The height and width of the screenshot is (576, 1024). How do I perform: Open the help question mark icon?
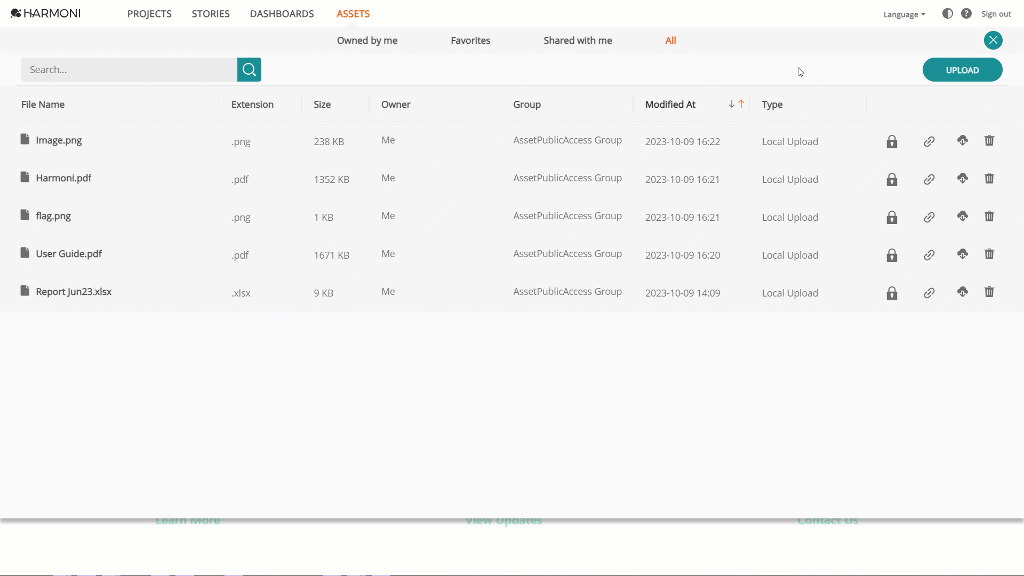966,14
